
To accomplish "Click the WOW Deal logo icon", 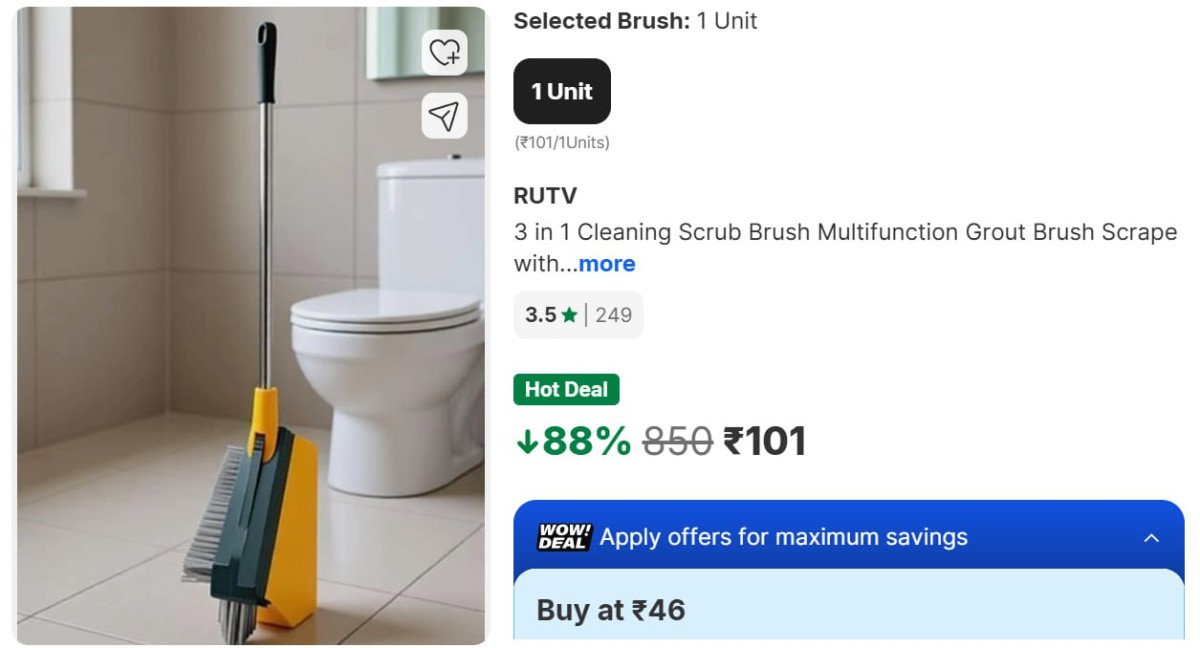I will coord(565,537).
